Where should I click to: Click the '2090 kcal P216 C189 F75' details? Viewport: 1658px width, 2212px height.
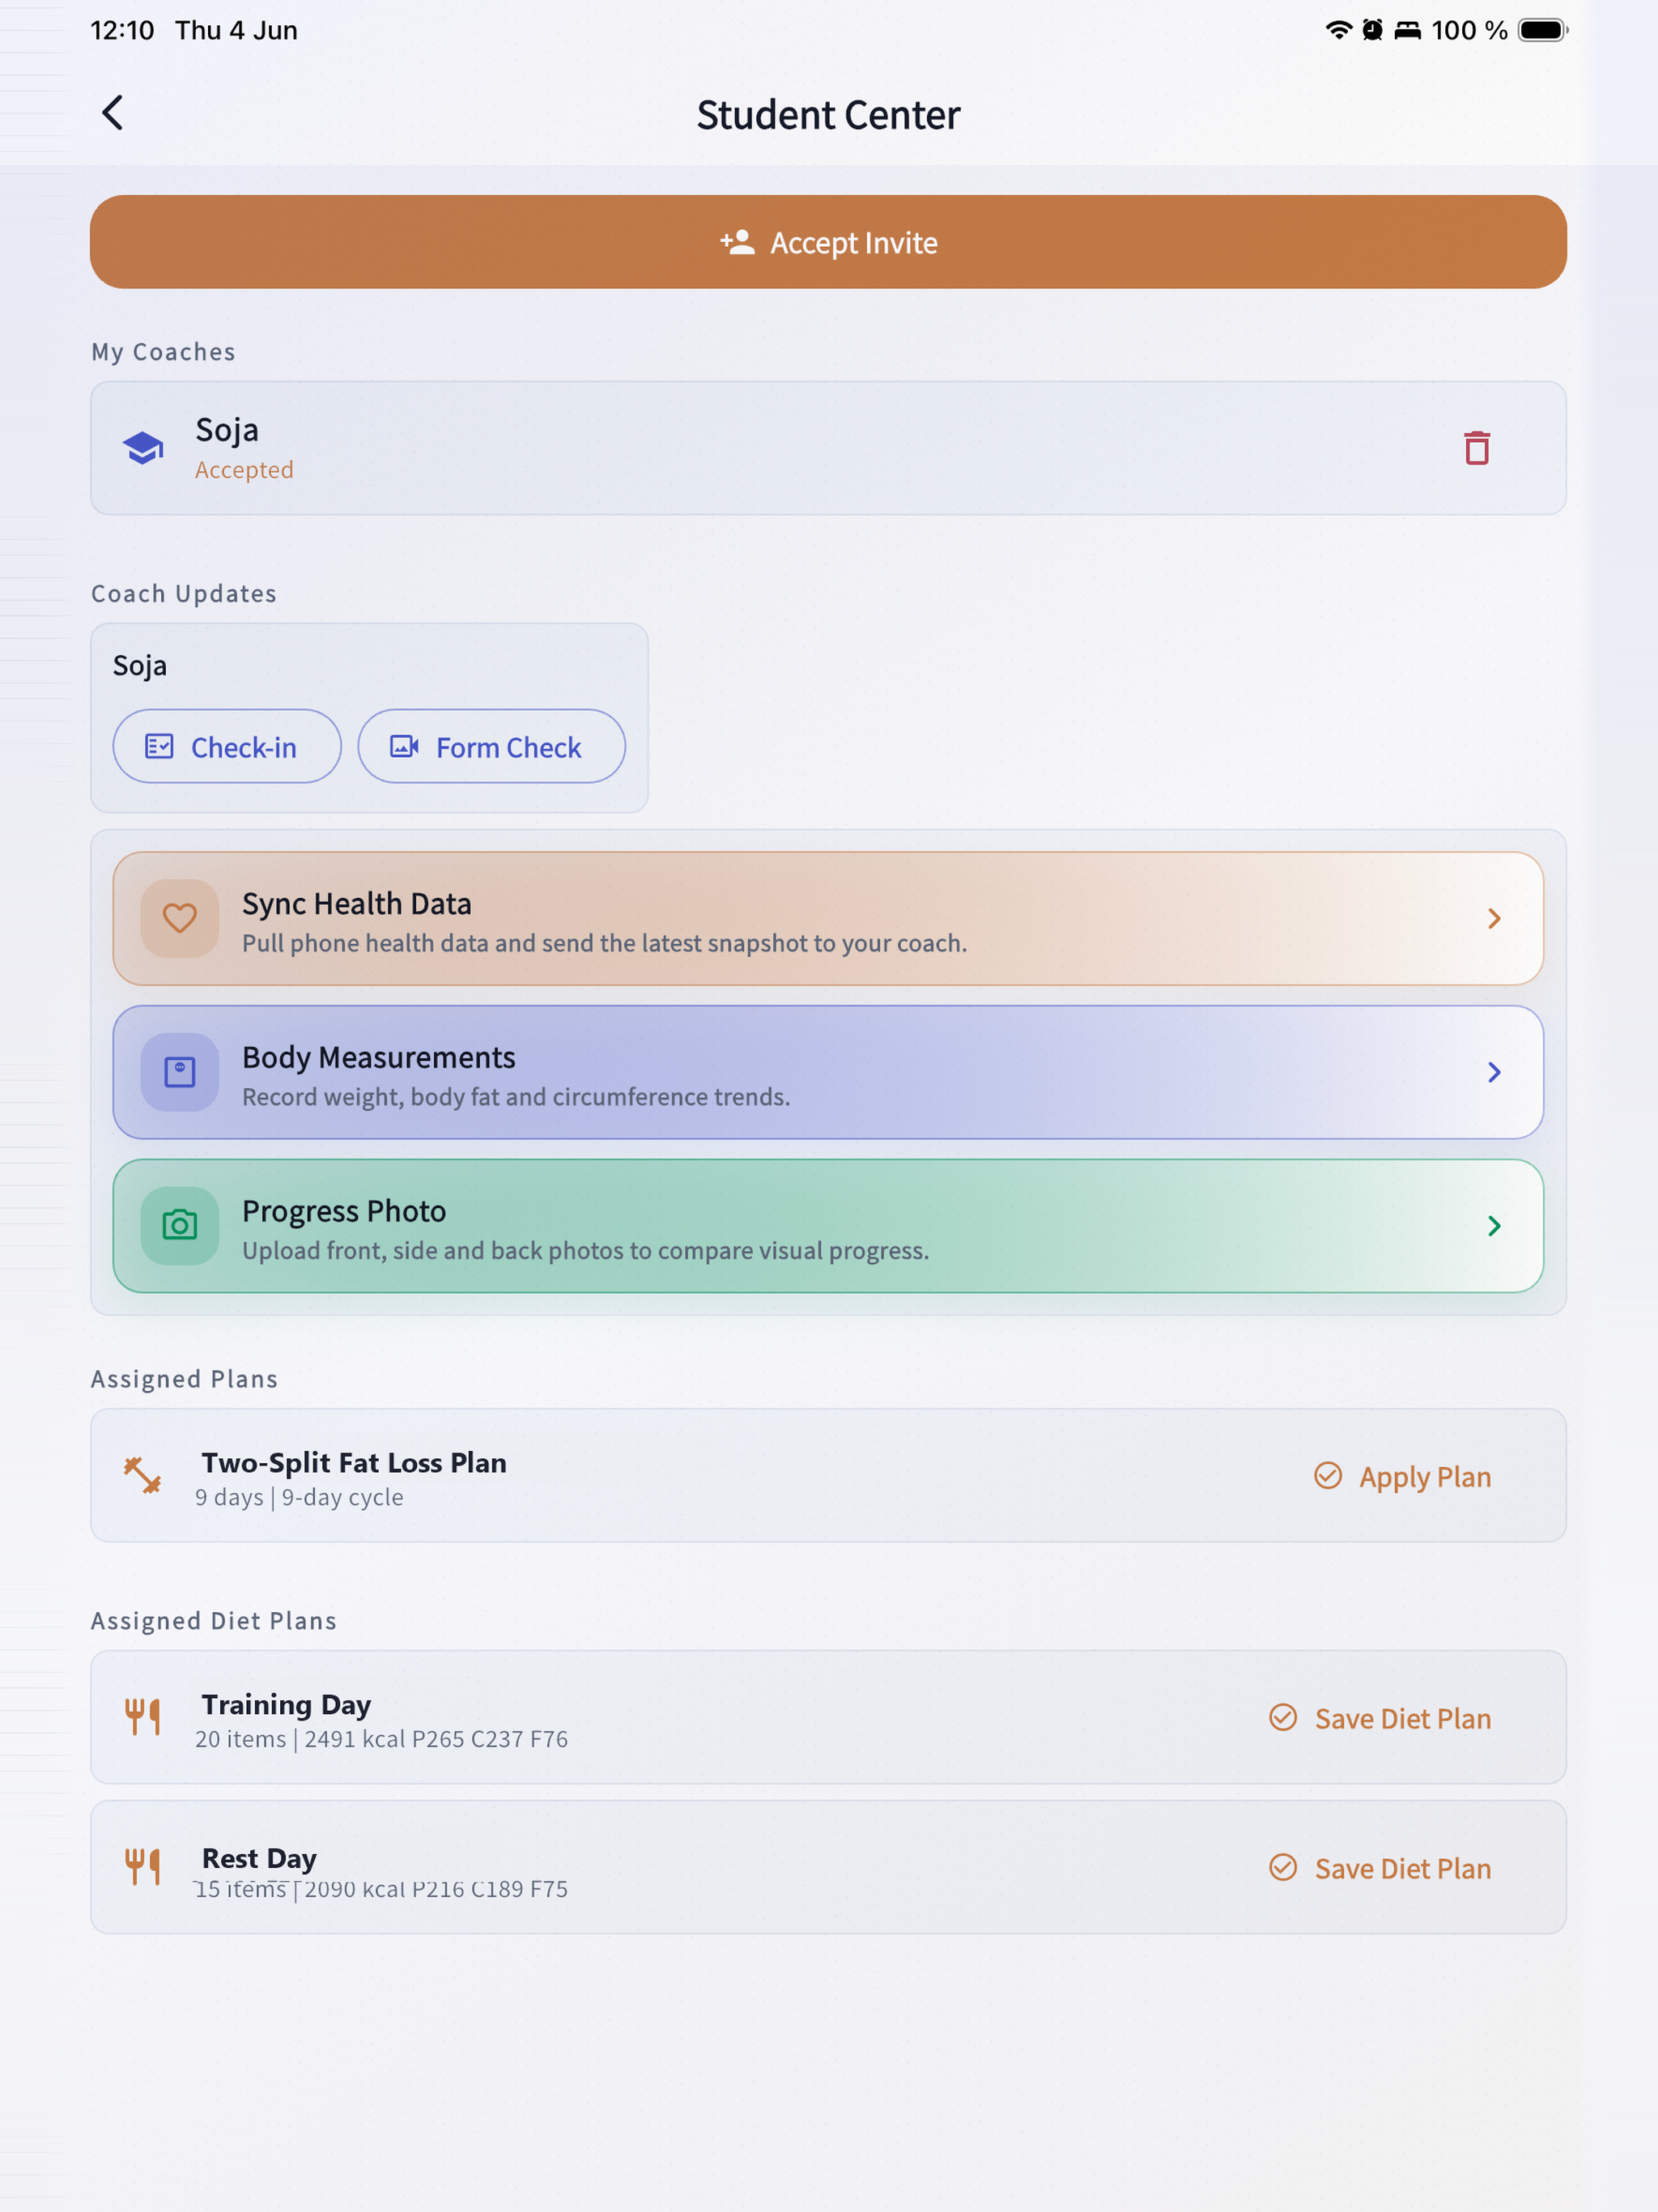tap(436, 1889)
